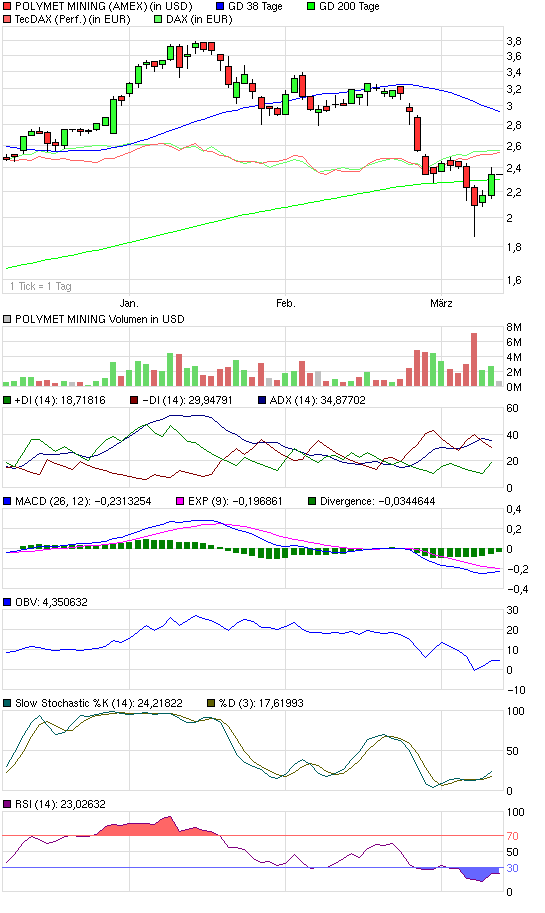The height and width of the screenshot is (913, 545).
Task: Click Slow Stochastic %K (14): 24,21822 label
Action: (99, 703)
